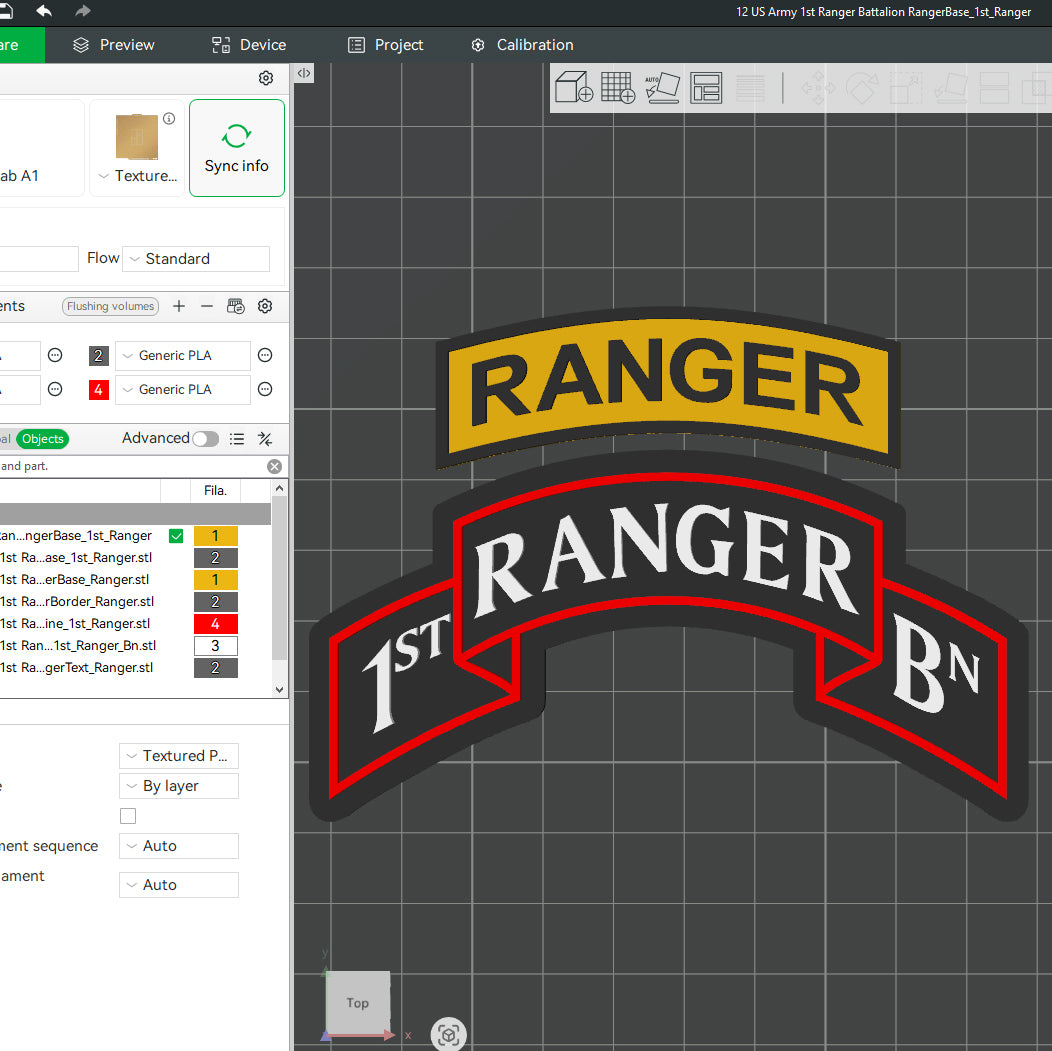Open the Flow Standard dropdown

click(196, 258)
